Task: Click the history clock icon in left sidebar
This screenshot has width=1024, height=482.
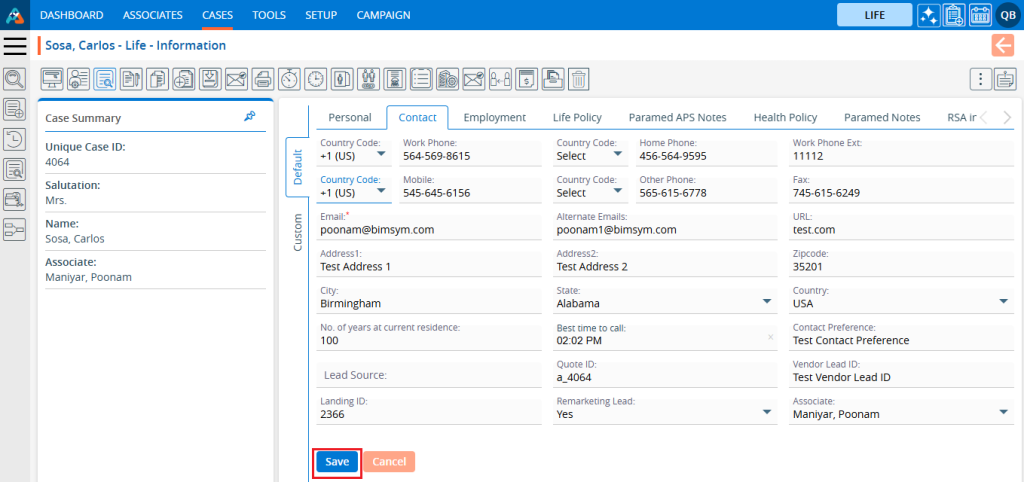Action: pos(15,139)
